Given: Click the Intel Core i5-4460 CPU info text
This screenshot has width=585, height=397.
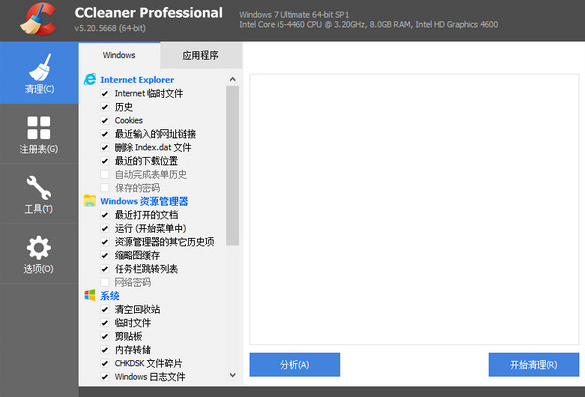Looking at the screenshot, I should pos(369,25).
